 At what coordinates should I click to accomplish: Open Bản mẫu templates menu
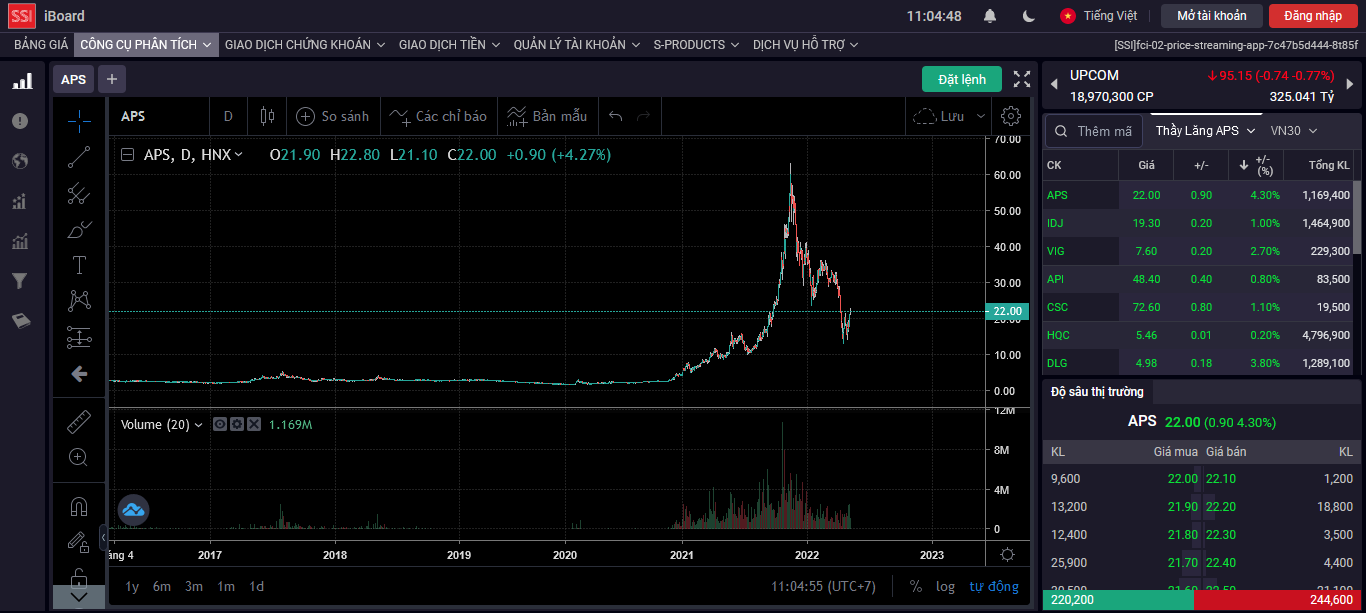pyautogui.click(x=546, y=116)
